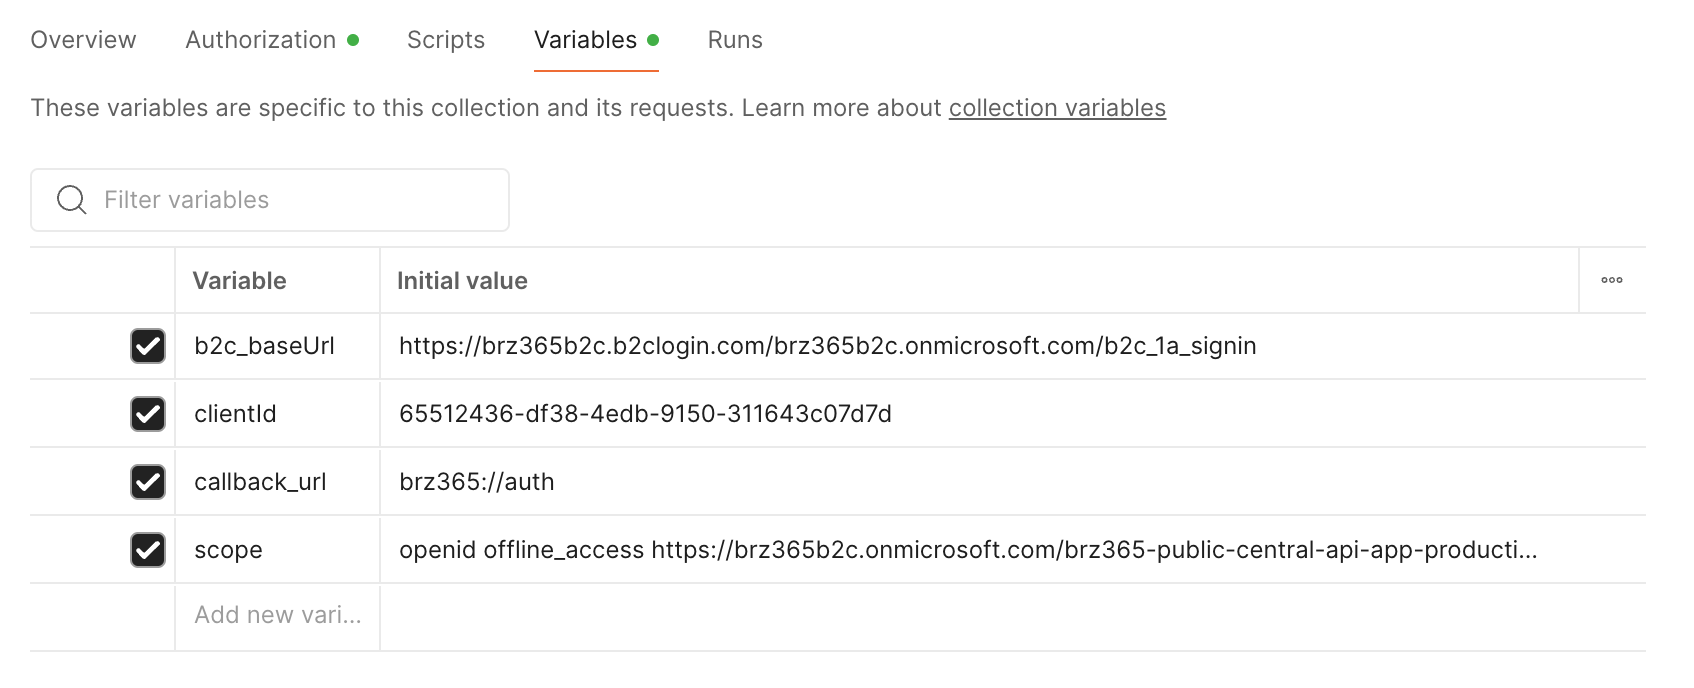
Task: Click the Add new variable field
Action: (277, 615)
